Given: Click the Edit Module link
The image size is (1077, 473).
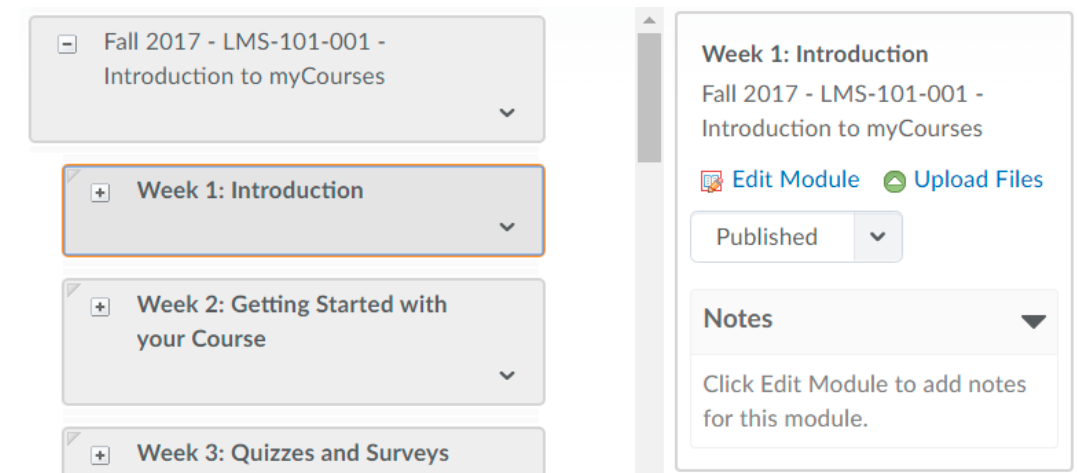Looking at the screenshot, I should (795, 179).
